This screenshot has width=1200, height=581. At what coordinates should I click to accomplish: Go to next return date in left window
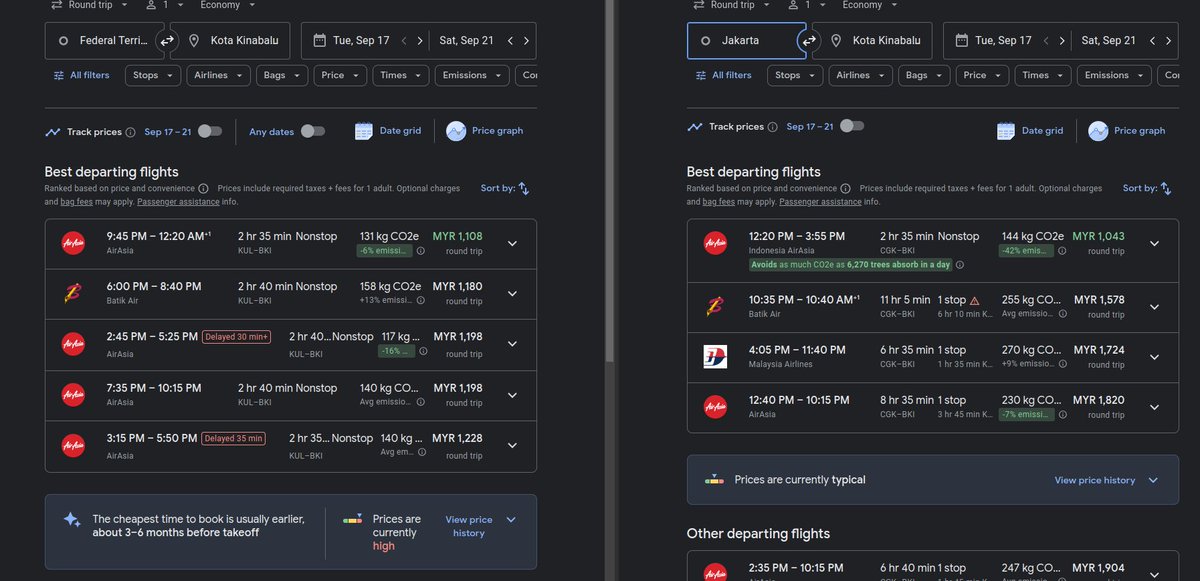pyautogui.click(x=526, y=41)
